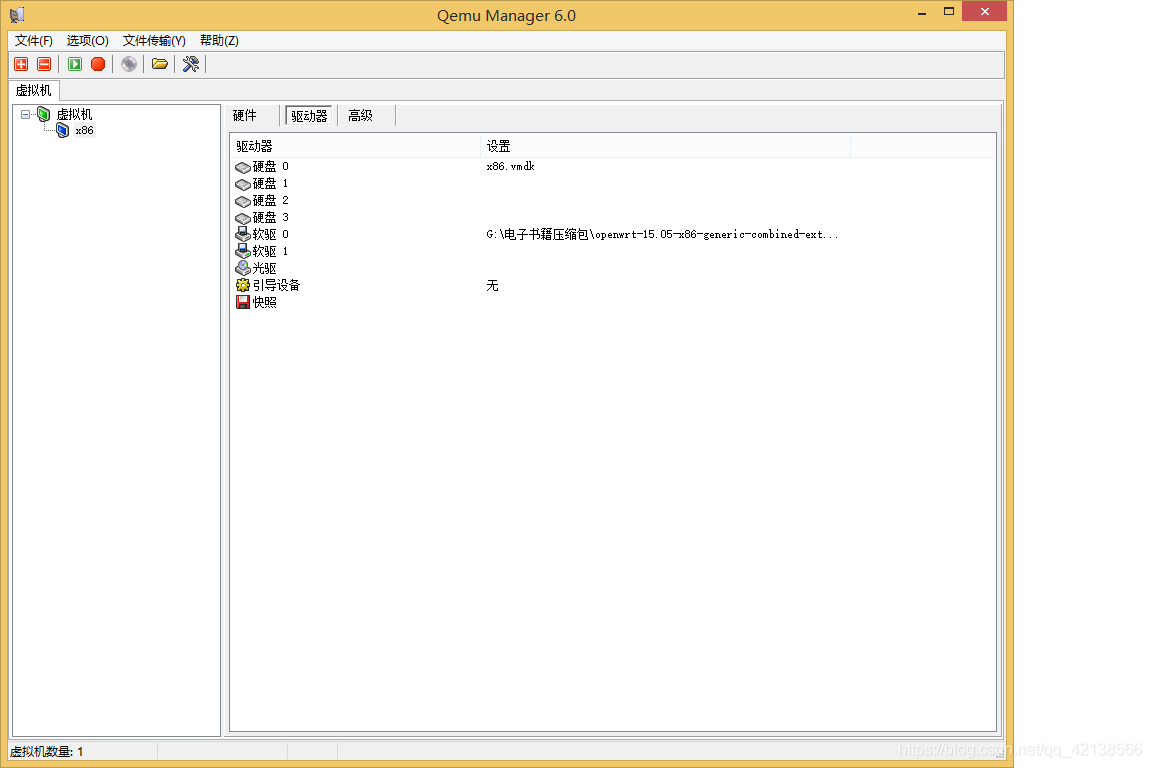The height and width of the screenshot is (768, 1152).
Task: Click the openwrt-15.05-x86-generic-combined-ext path value
Action: point(662,234)
